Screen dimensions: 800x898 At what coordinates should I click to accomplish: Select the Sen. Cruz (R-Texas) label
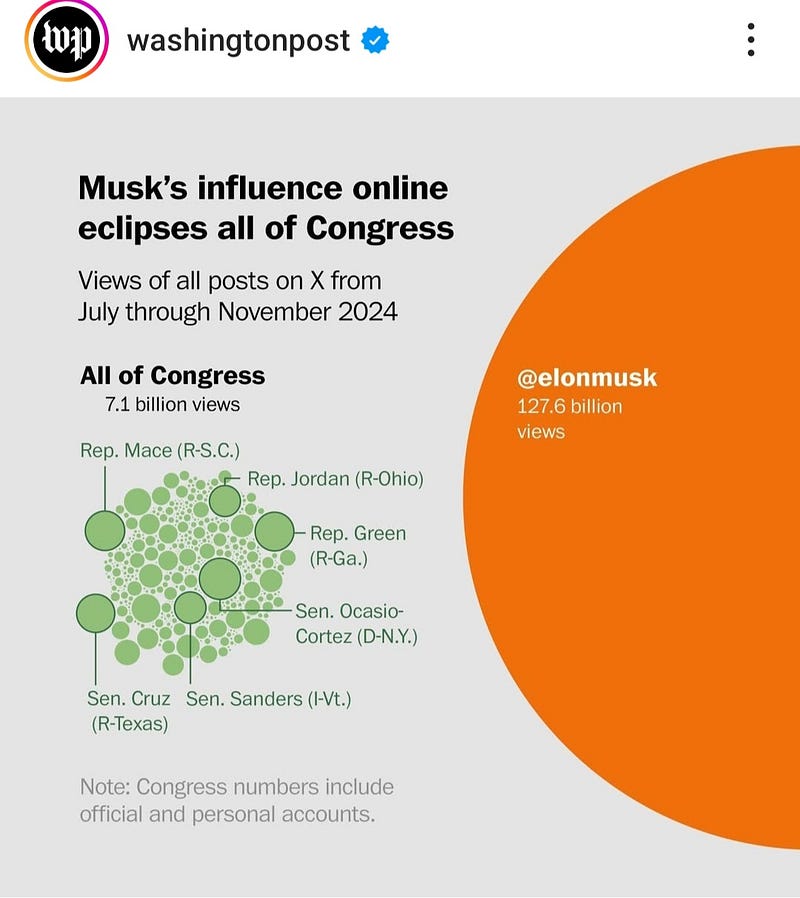129,710
